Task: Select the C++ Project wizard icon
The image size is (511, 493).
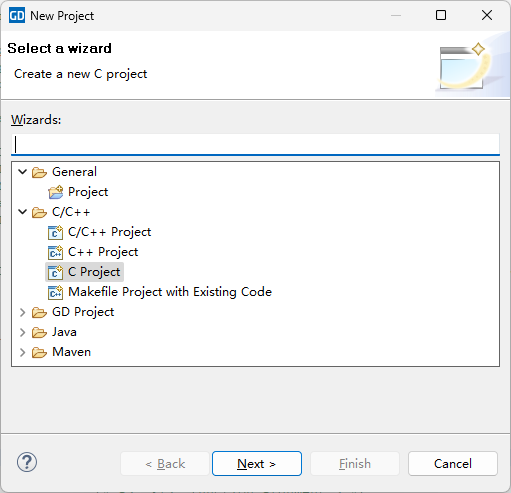Action: click(x=55, y=252)
